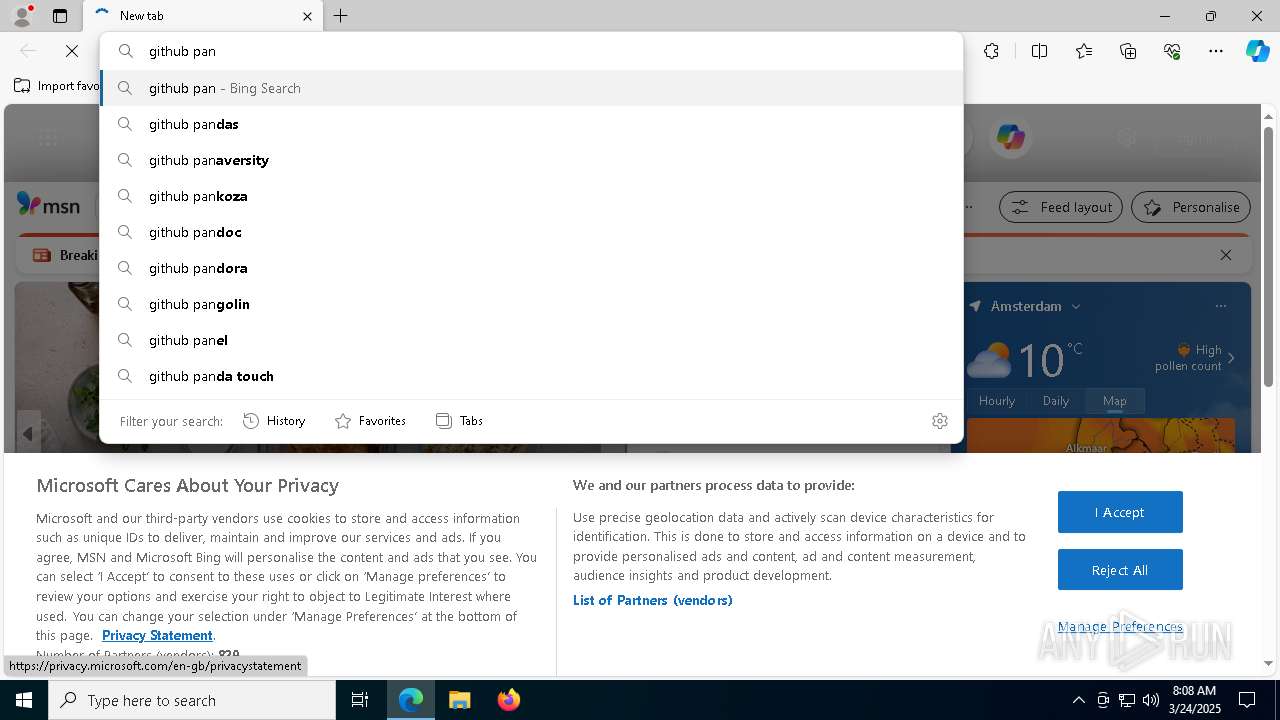Switch weather to Hourly tab
This screenshot has height=720, width=1280.
point(997,400)
